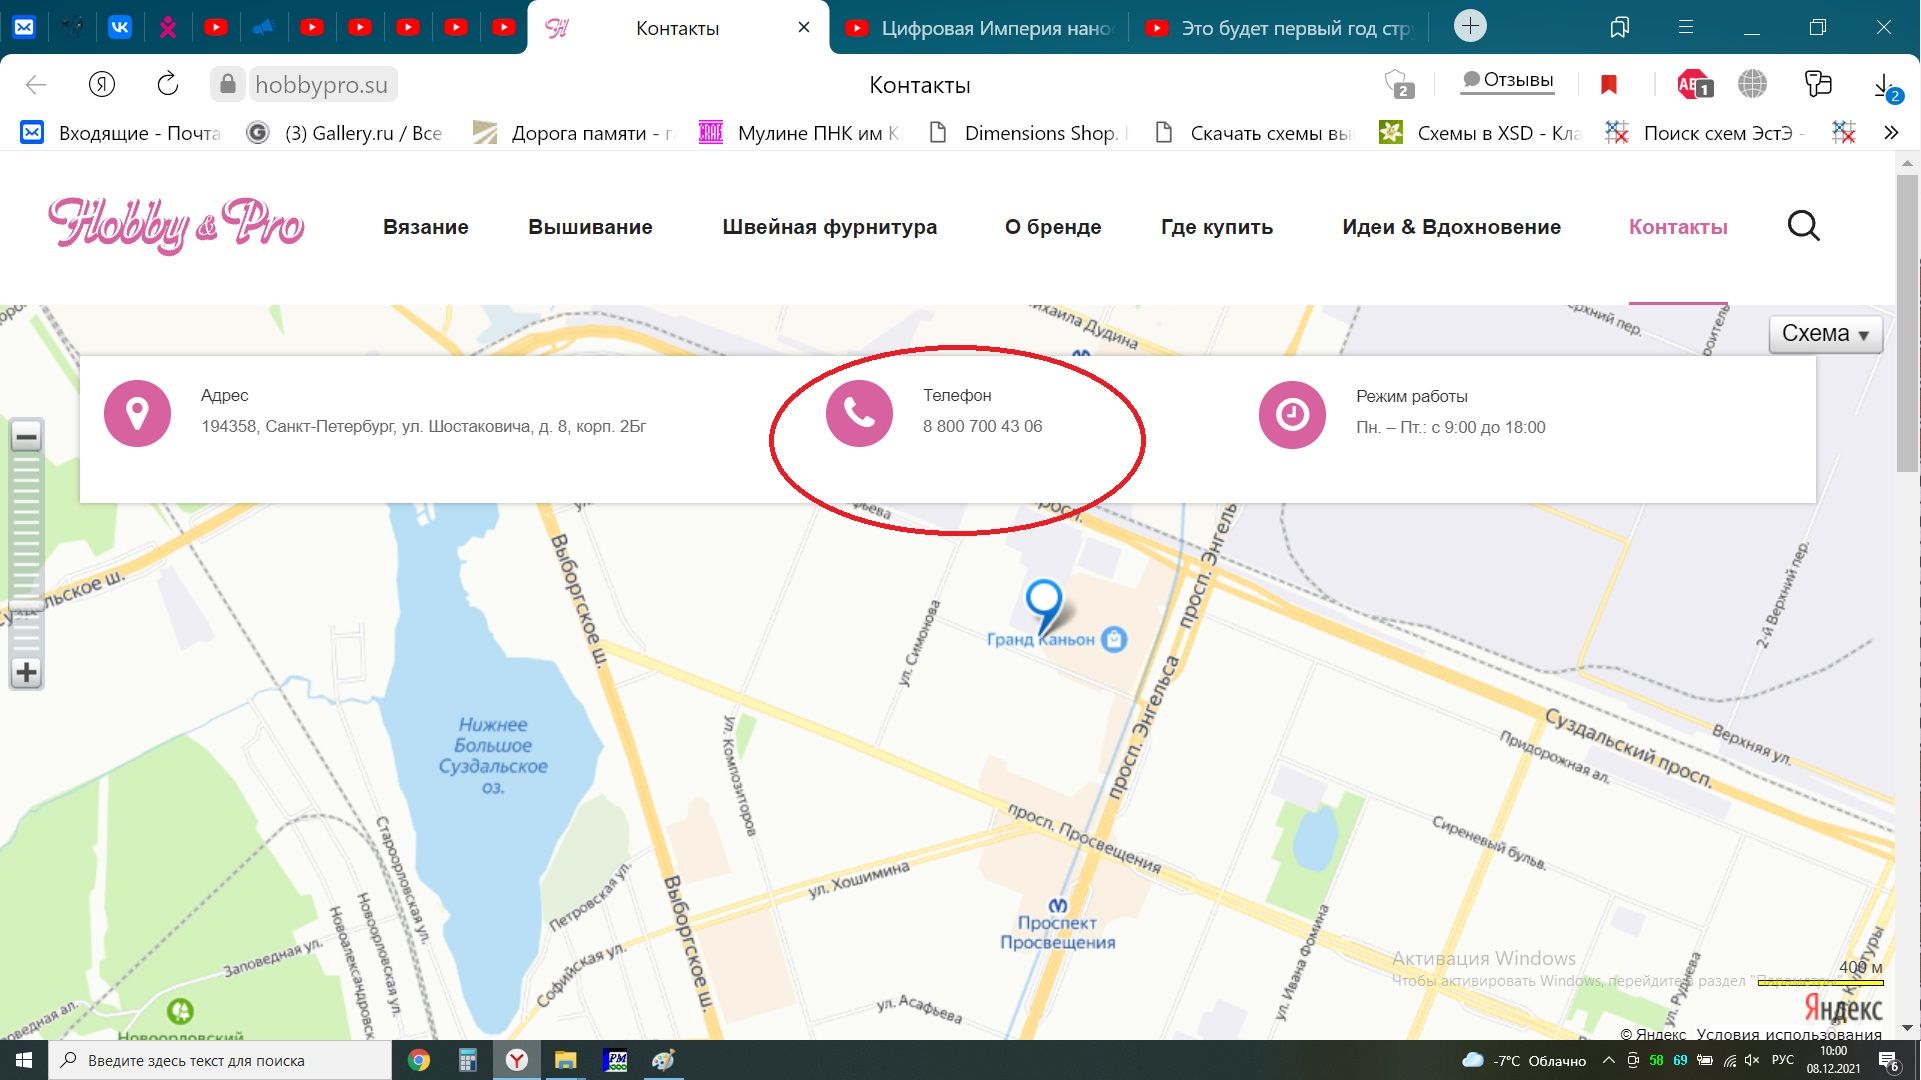Expand the Схема map type dropdown
This screenshot has height=1080, width=1921.
point(1825,334)
